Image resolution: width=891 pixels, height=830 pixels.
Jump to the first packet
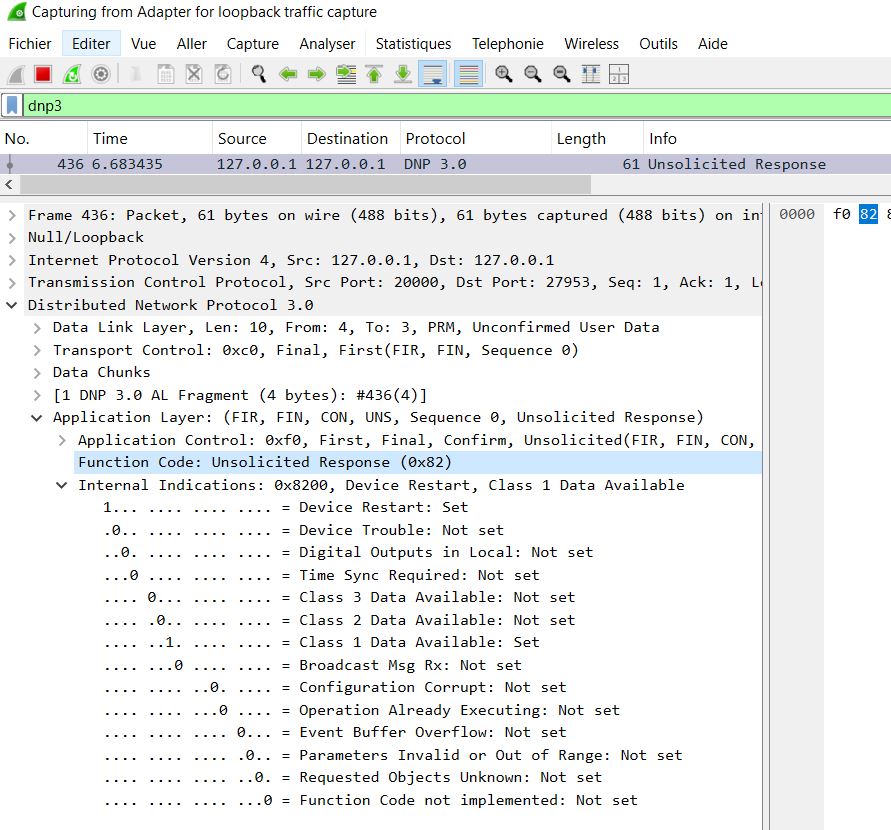[374, 74]
